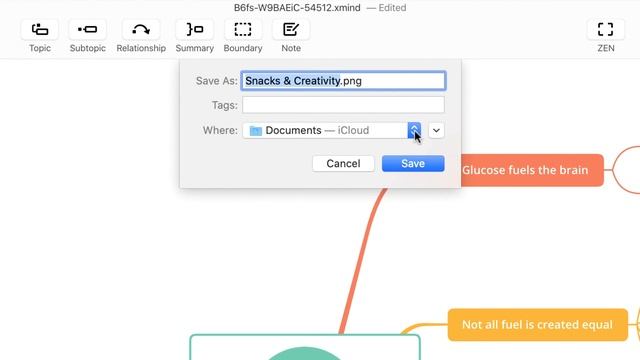Click the Save As filename field
Viewport: 640px width, 360px height.
pos(343,81)
